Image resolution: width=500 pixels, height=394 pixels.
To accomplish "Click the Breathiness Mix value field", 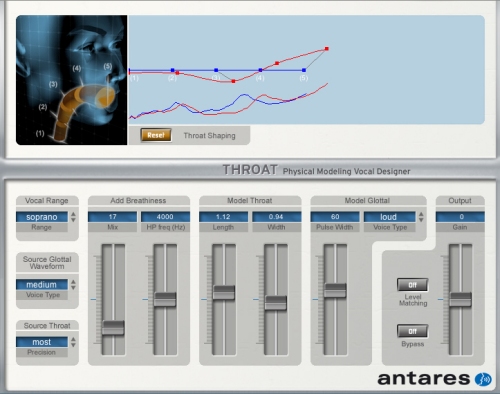I will pos(112,217).
